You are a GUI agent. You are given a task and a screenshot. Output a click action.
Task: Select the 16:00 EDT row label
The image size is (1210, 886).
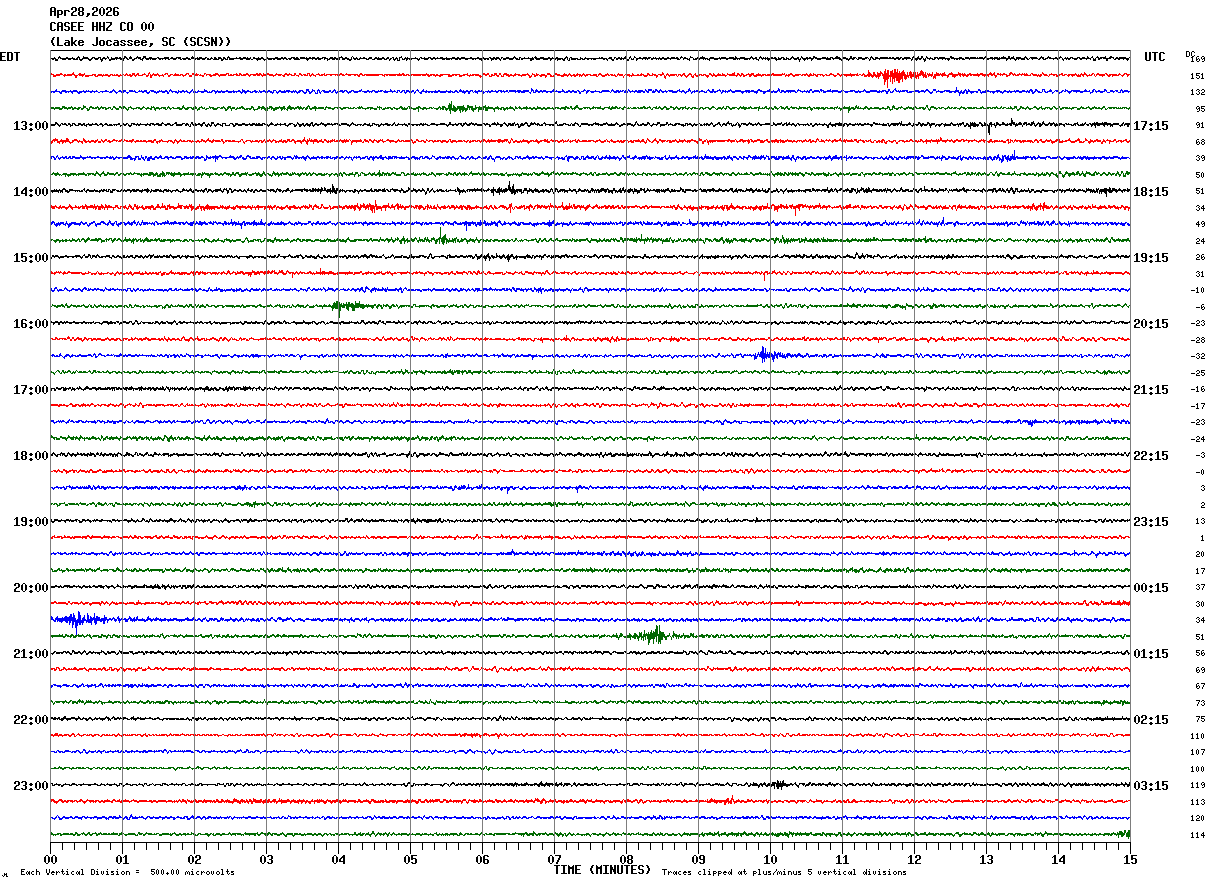[x=30, y=324]
